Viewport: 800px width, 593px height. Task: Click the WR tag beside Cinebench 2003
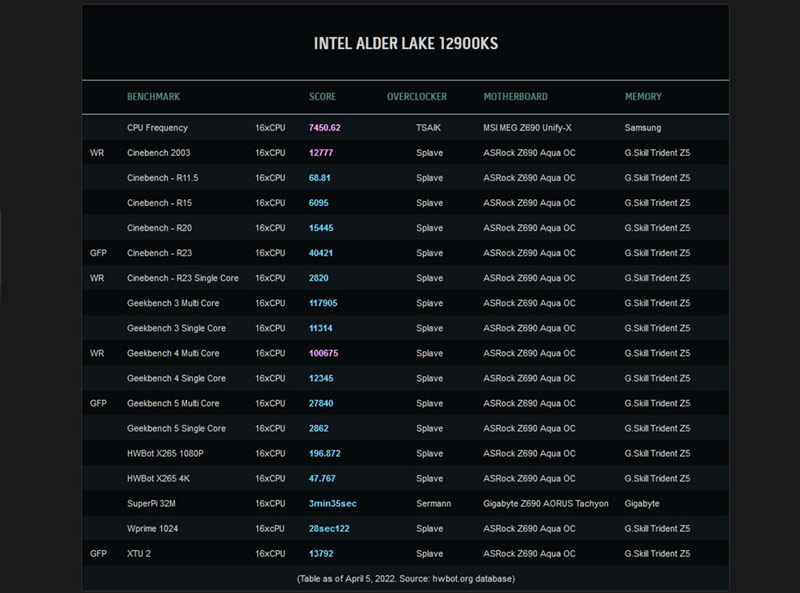(x=97, y=153)
